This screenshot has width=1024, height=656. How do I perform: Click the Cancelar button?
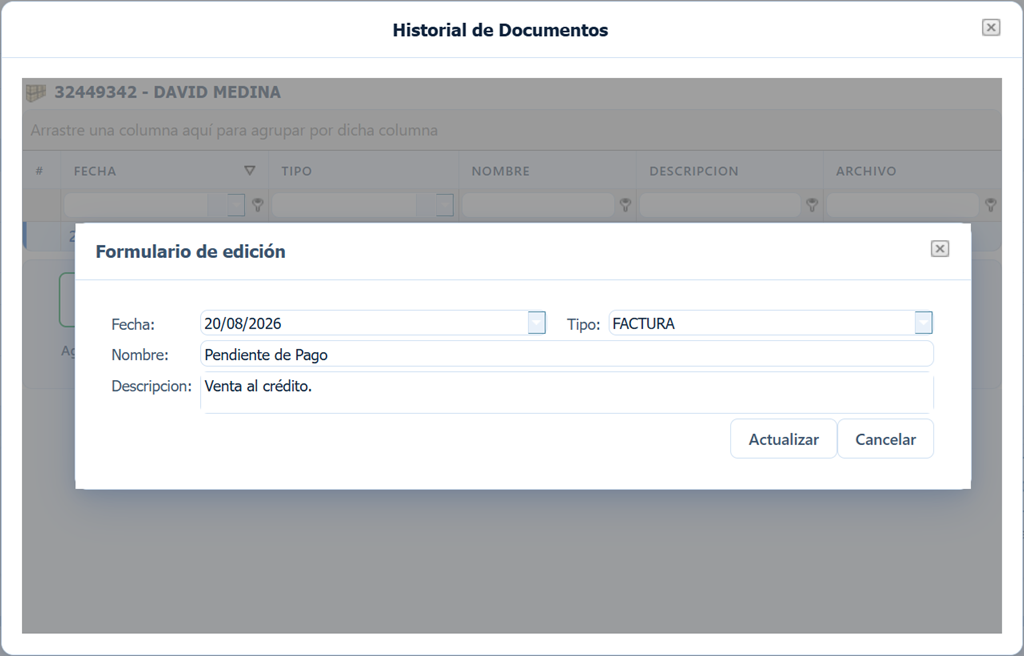(x=885, y=439)
